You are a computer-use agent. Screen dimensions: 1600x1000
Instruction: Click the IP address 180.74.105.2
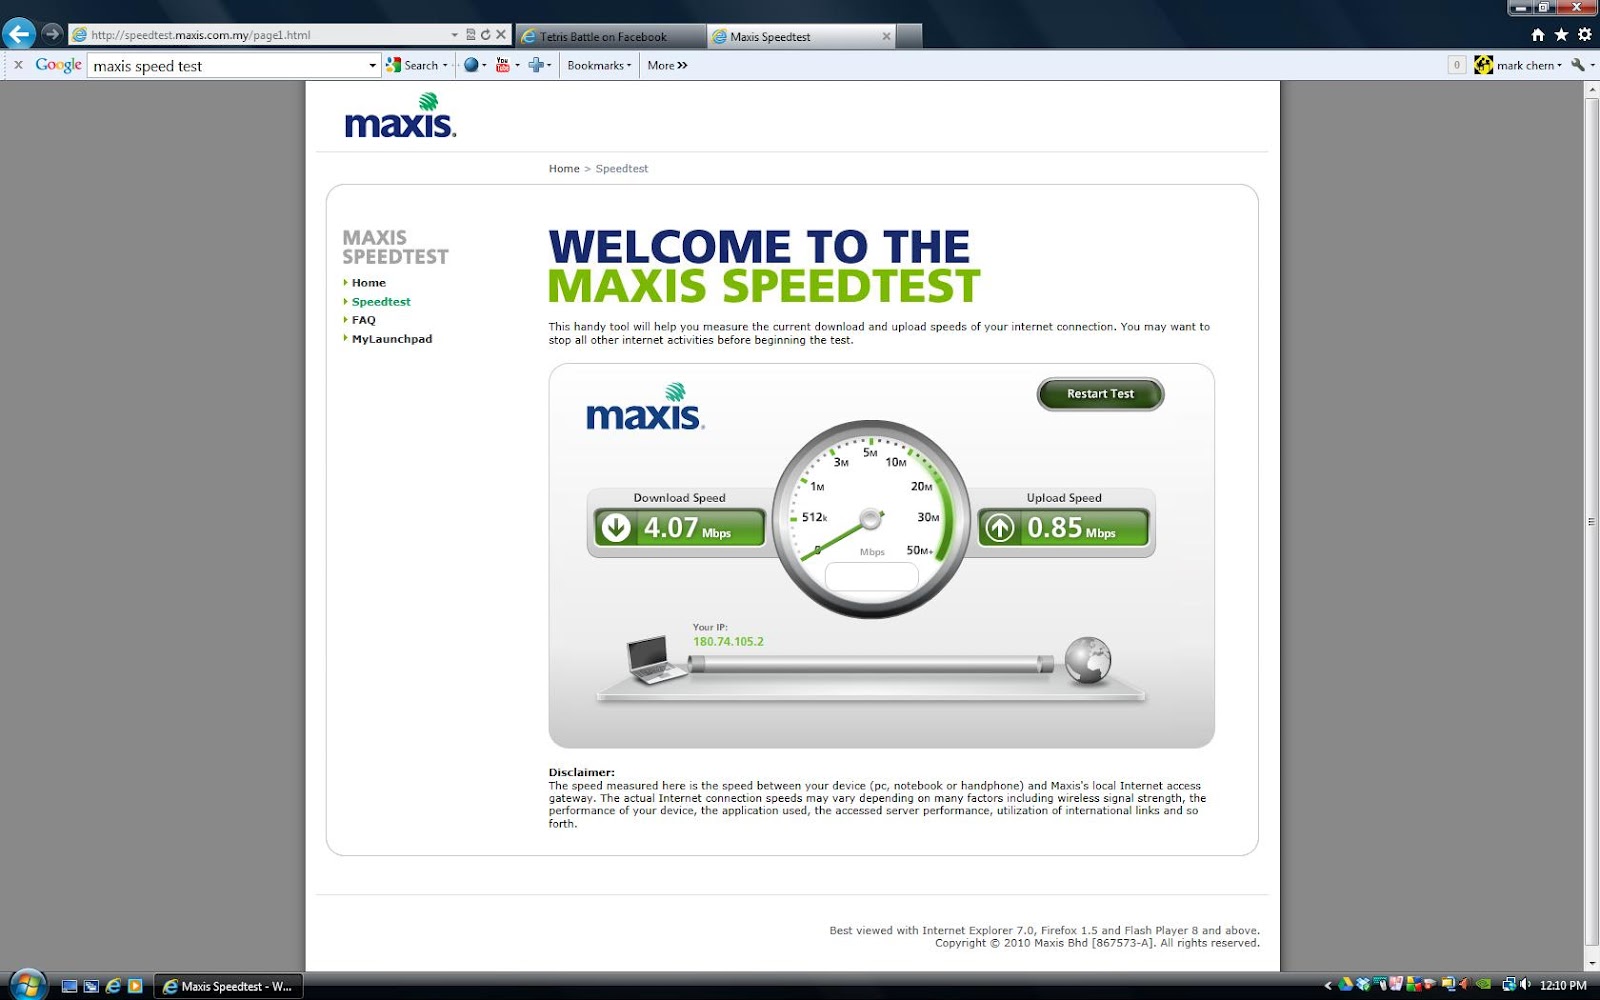tap(728, 642)
